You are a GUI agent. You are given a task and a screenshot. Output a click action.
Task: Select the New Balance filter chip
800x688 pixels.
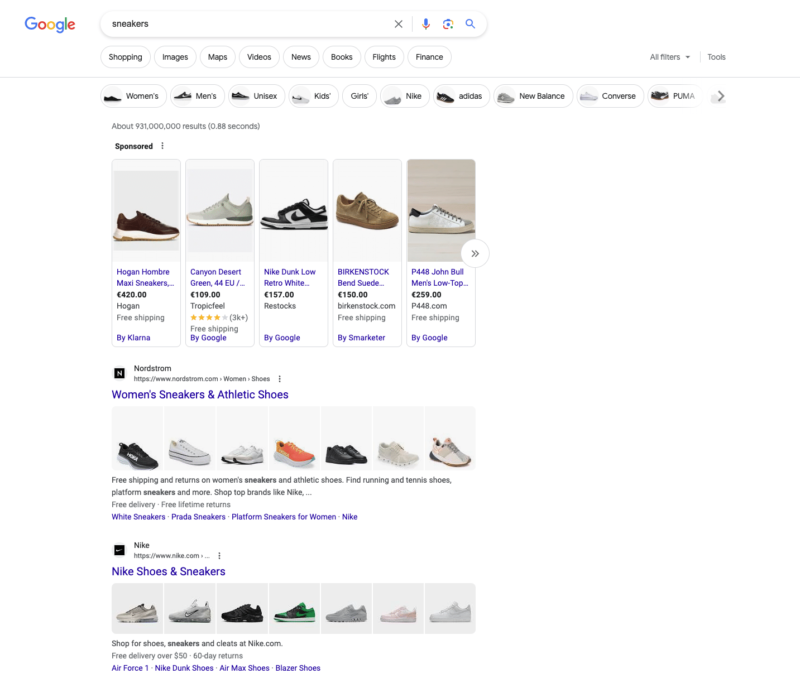(x=533, y=96)
